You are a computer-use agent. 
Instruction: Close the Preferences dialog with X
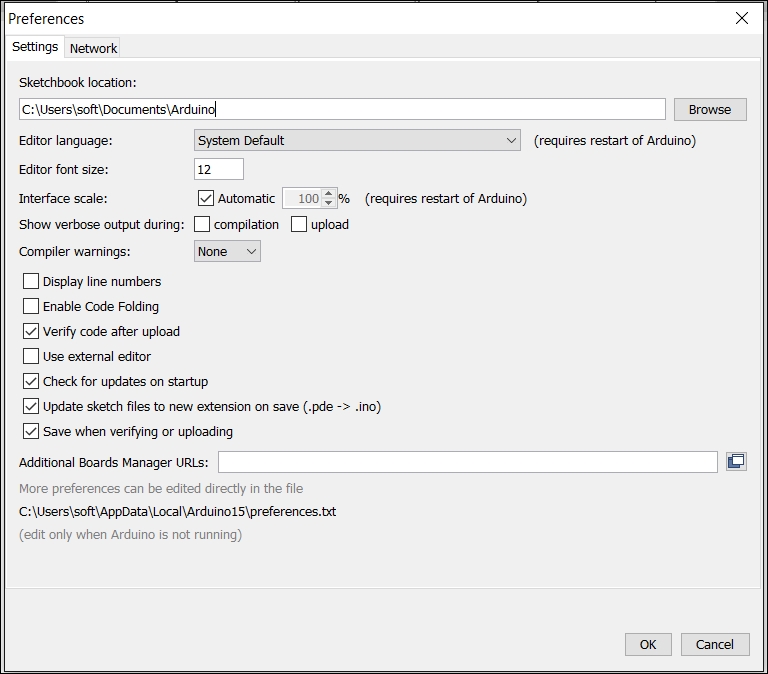coord(742,18)
